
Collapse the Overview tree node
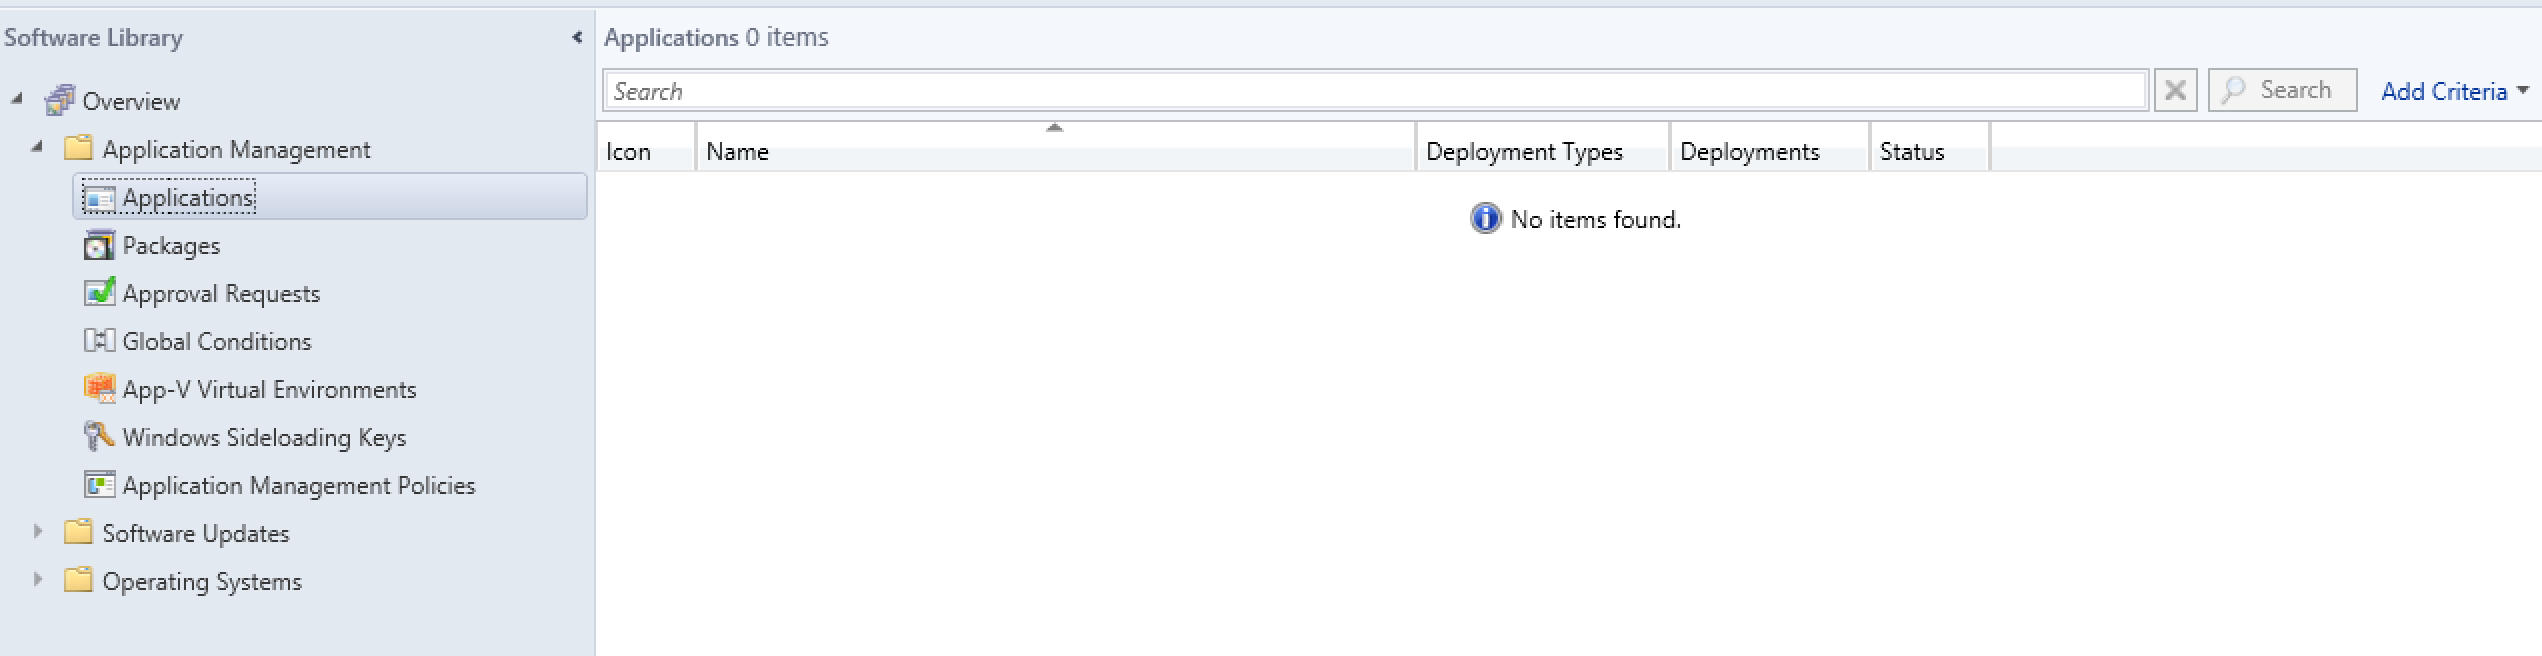pyautogui.click(x=17, y=99)
